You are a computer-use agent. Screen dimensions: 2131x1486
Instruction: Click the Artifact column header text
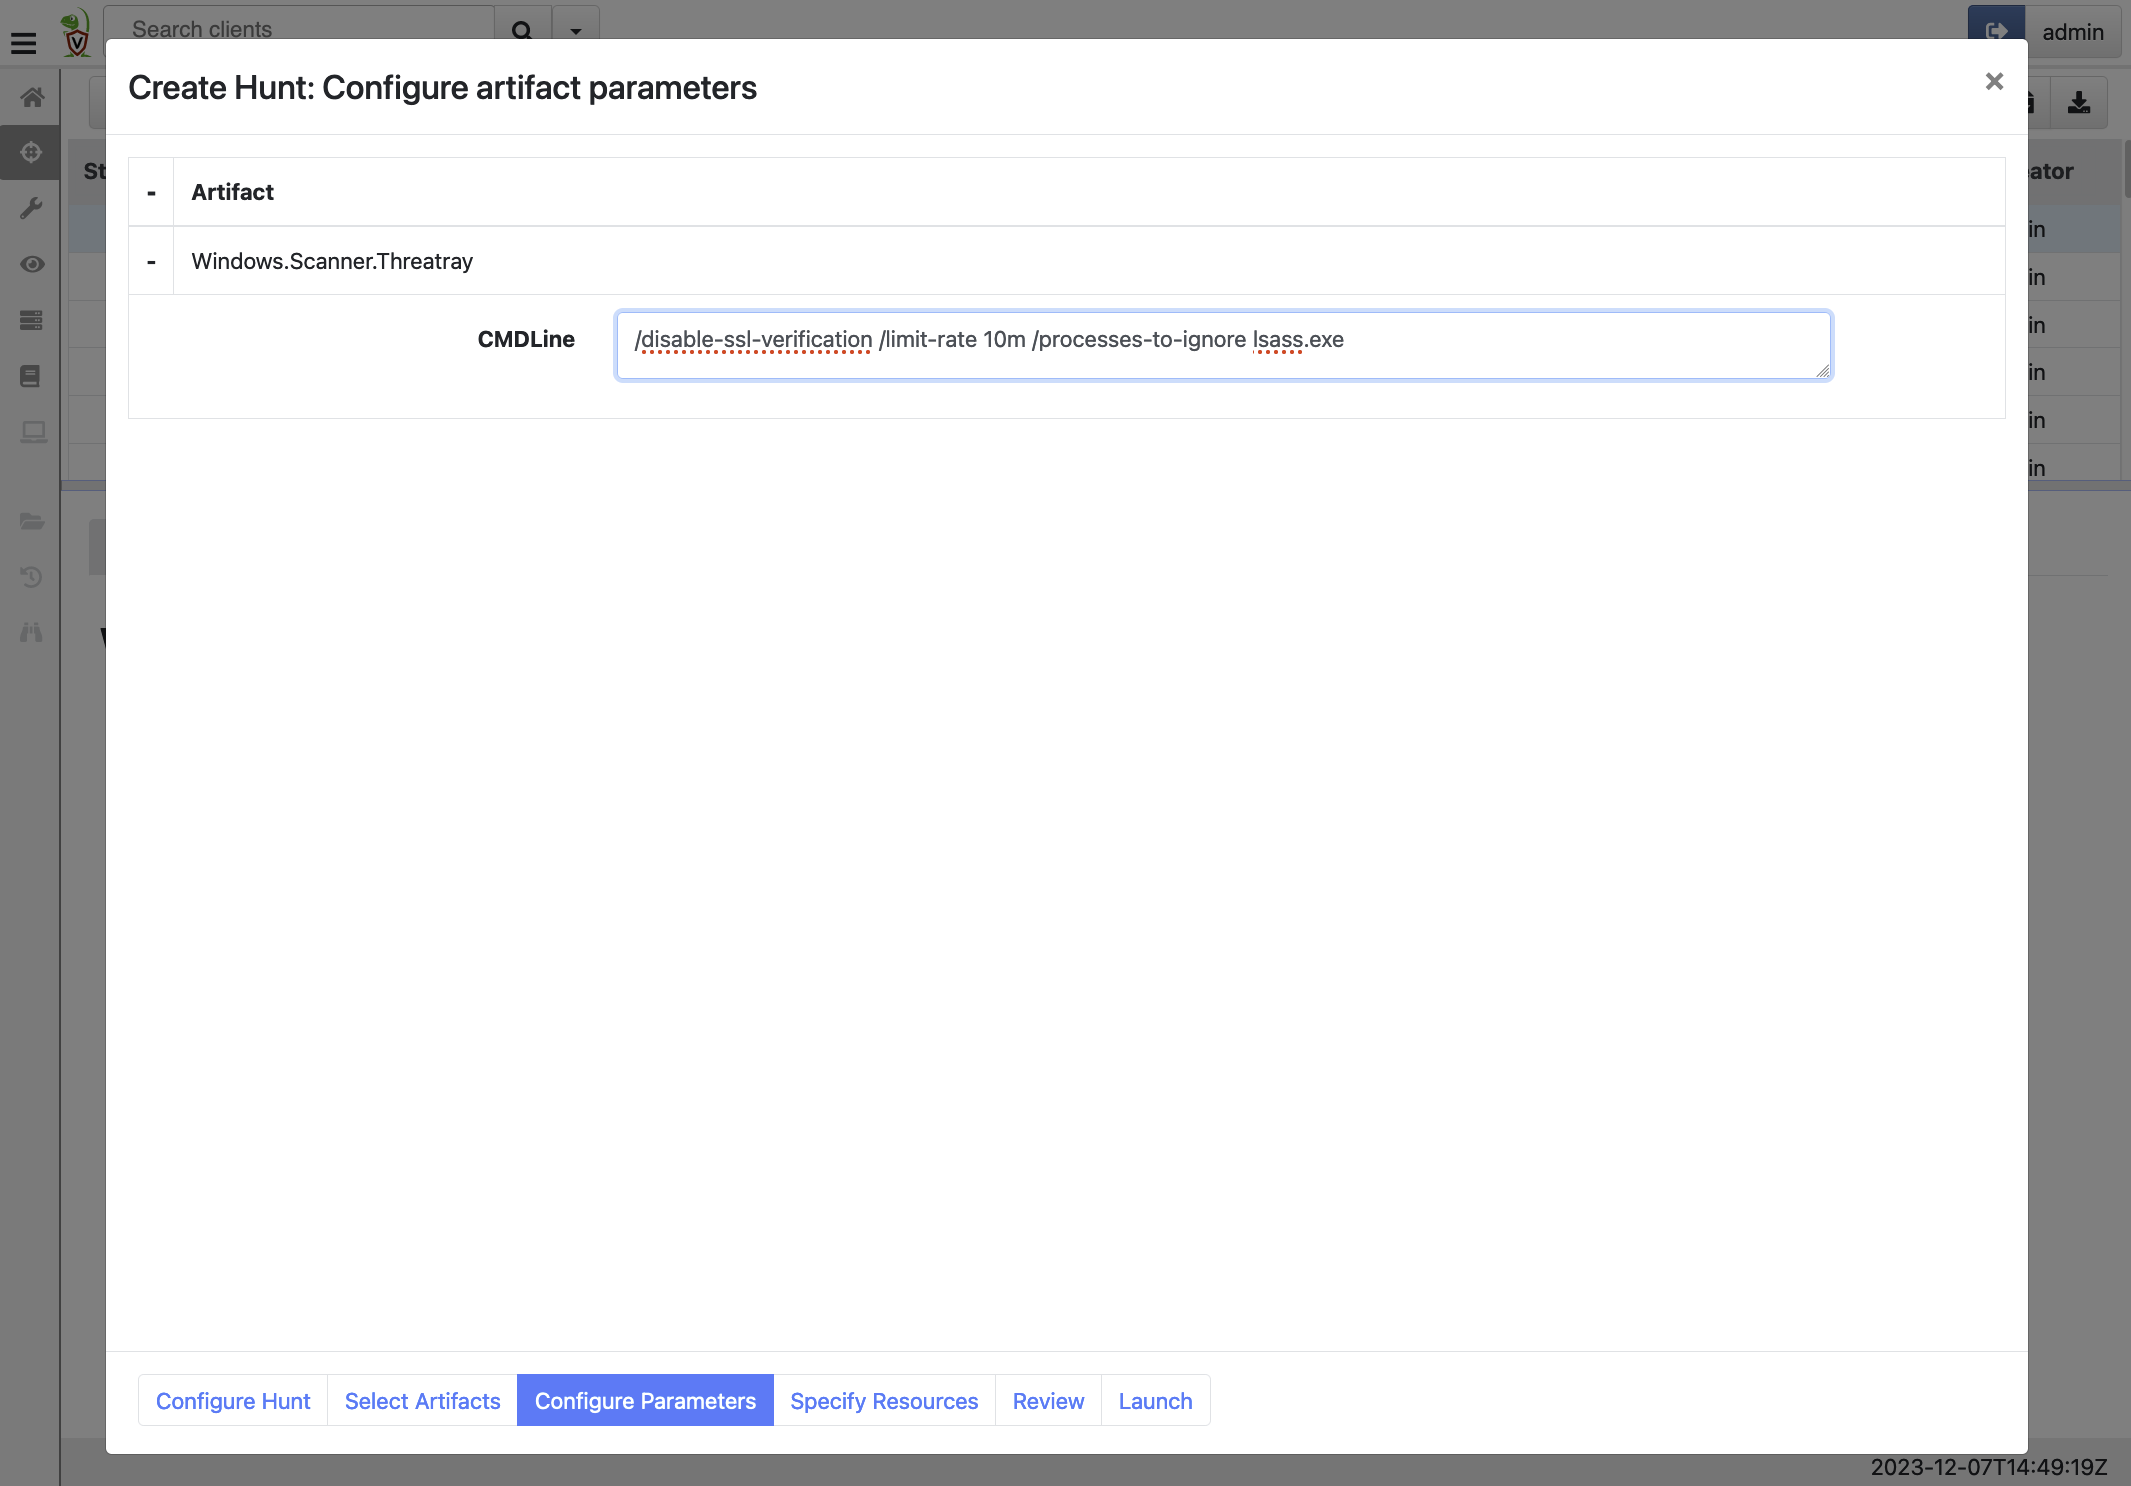tap(232, 192)
